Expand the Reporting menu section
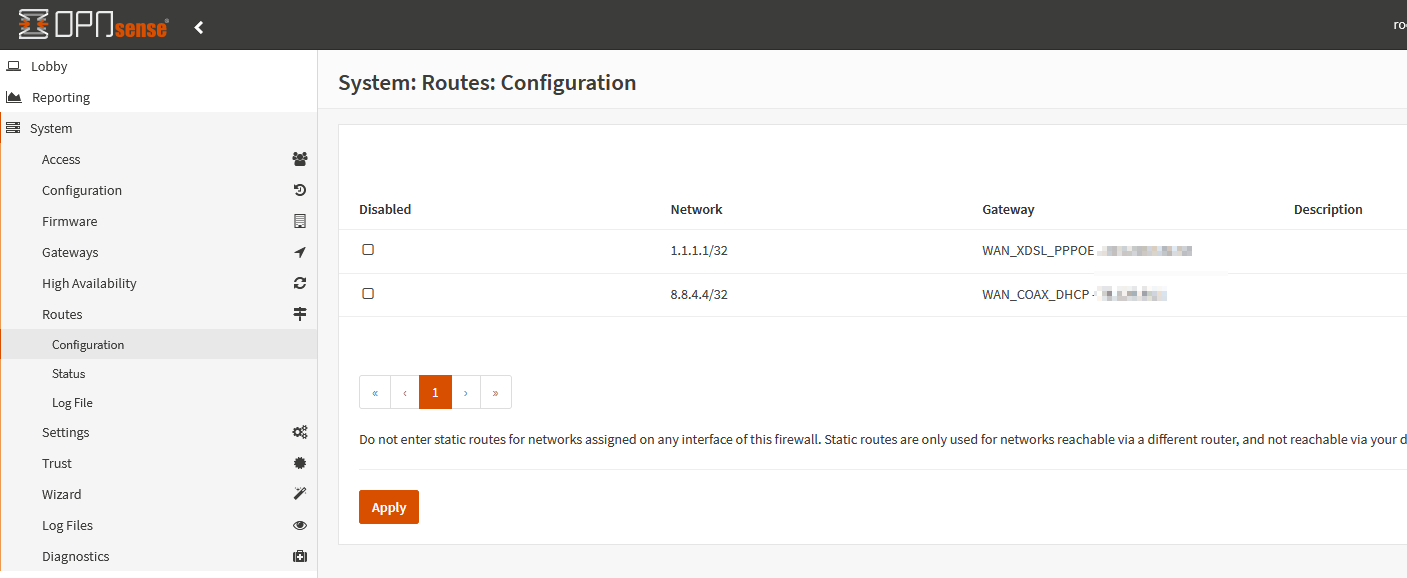The image size is (1407, 578). (x=61, y=97)
